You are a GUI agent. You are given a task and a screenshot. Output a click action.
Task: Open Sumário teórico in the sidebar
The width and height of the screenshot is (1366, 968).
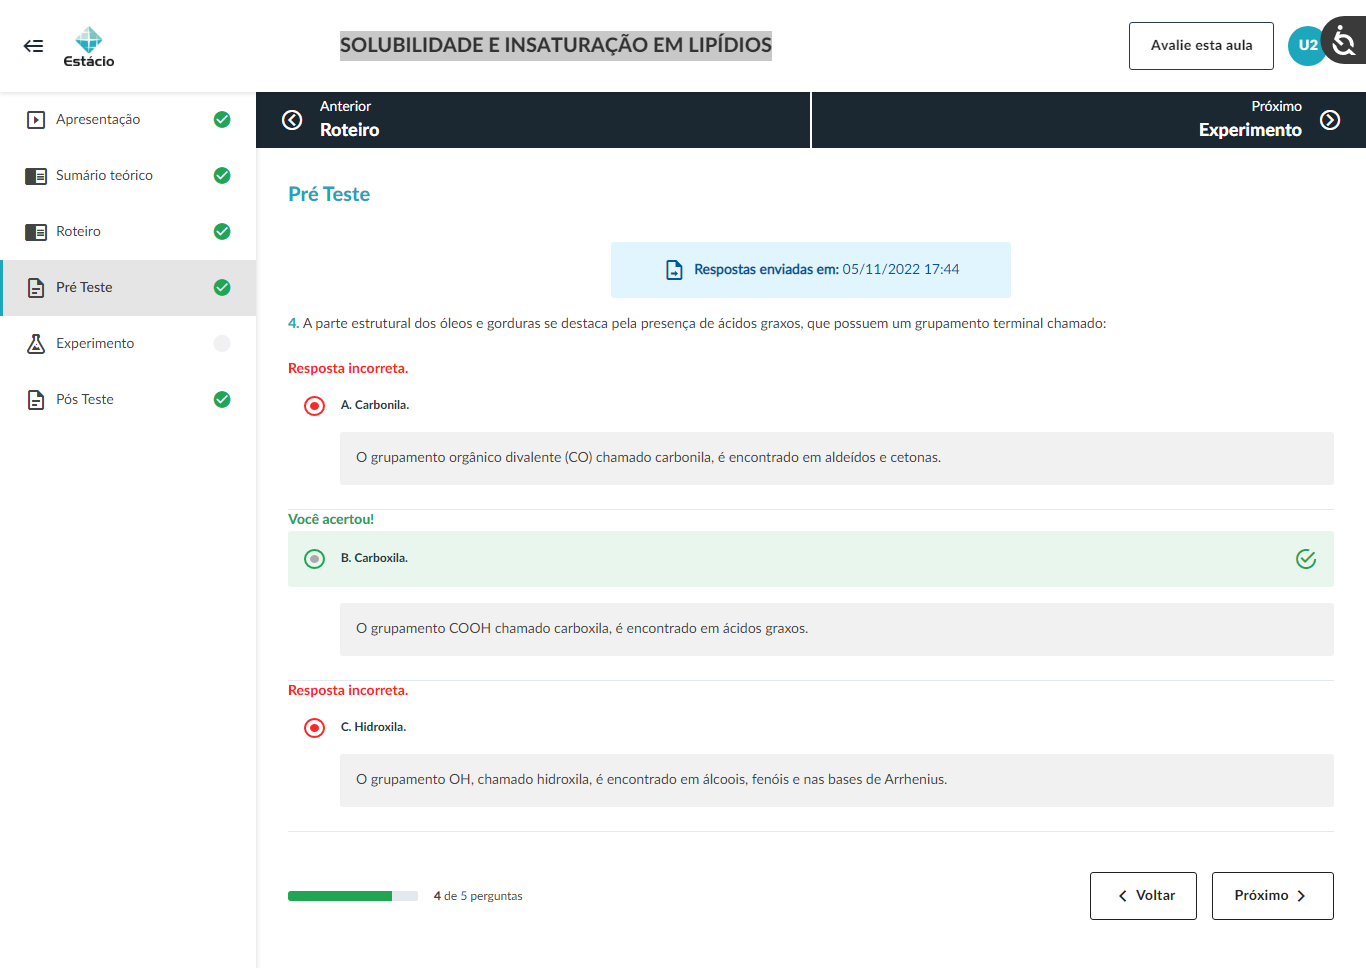pyautogui.click(x=104, y=176)
